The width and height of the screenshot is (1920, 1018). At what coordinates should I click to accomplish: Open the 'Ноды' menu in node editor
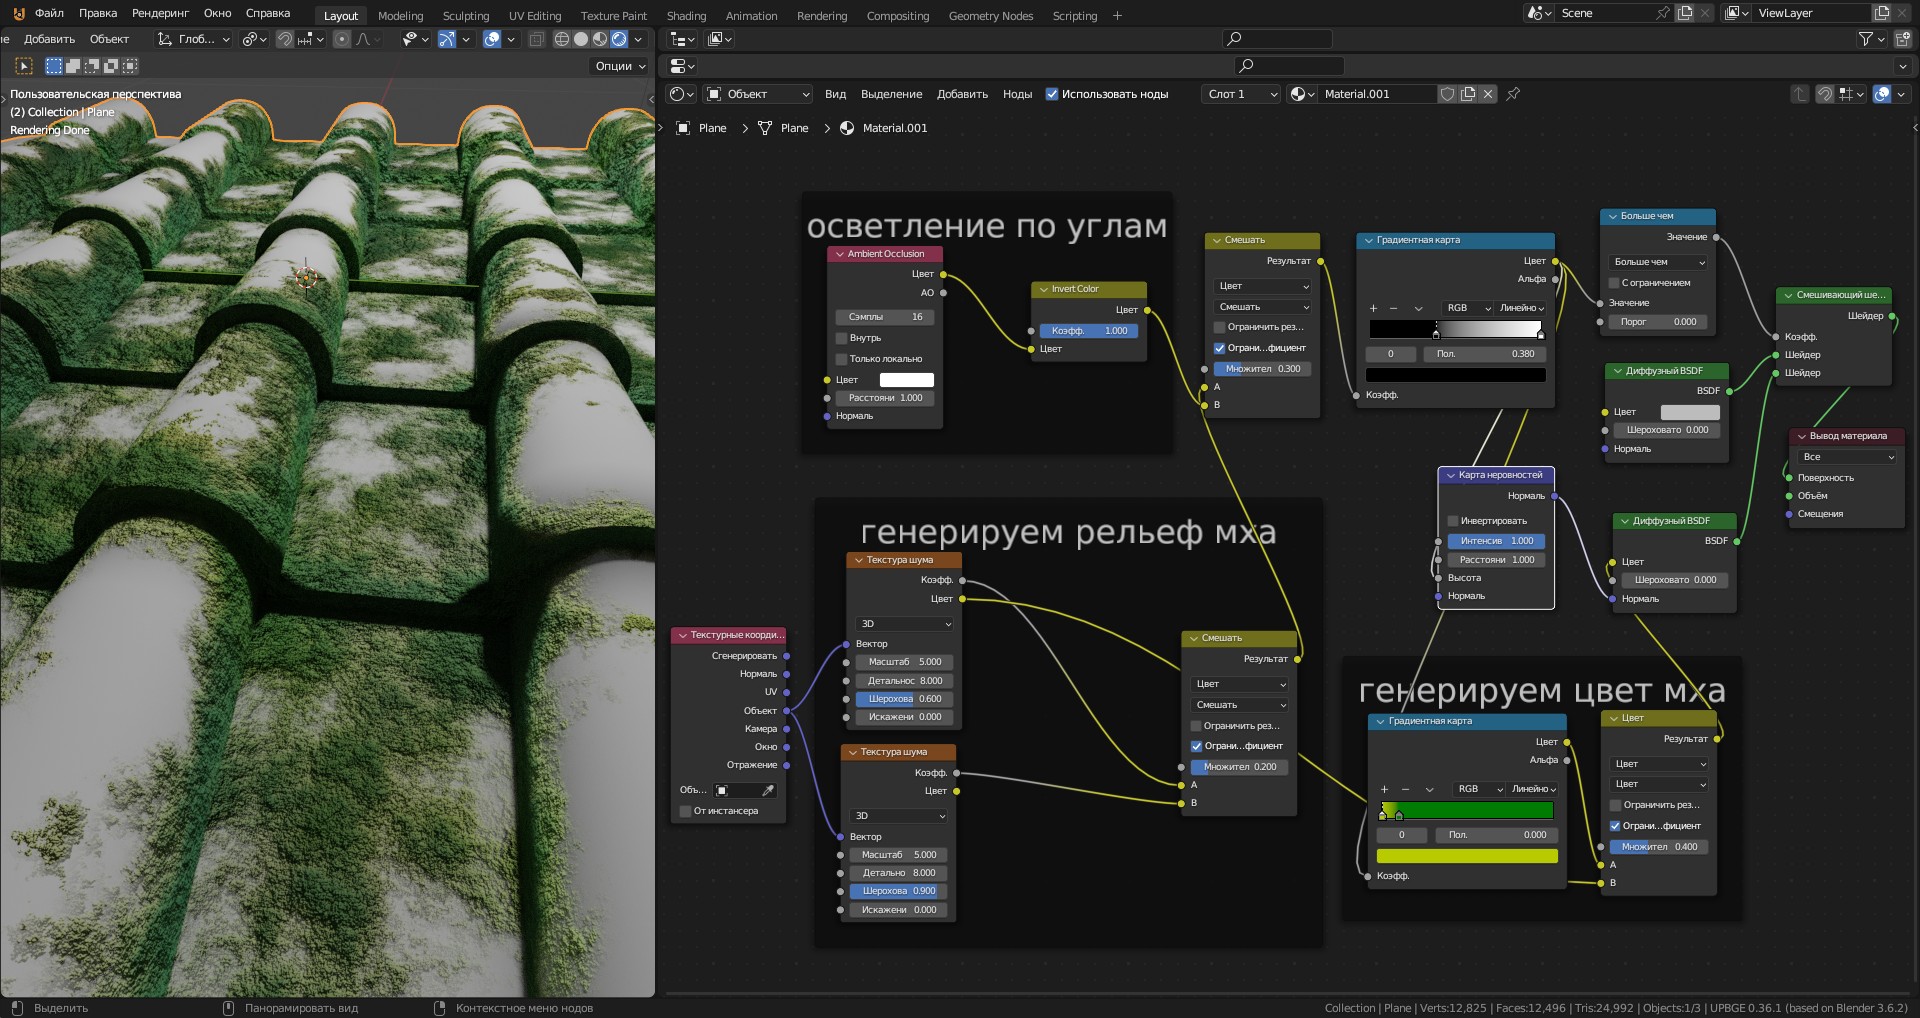point(1017,94)
